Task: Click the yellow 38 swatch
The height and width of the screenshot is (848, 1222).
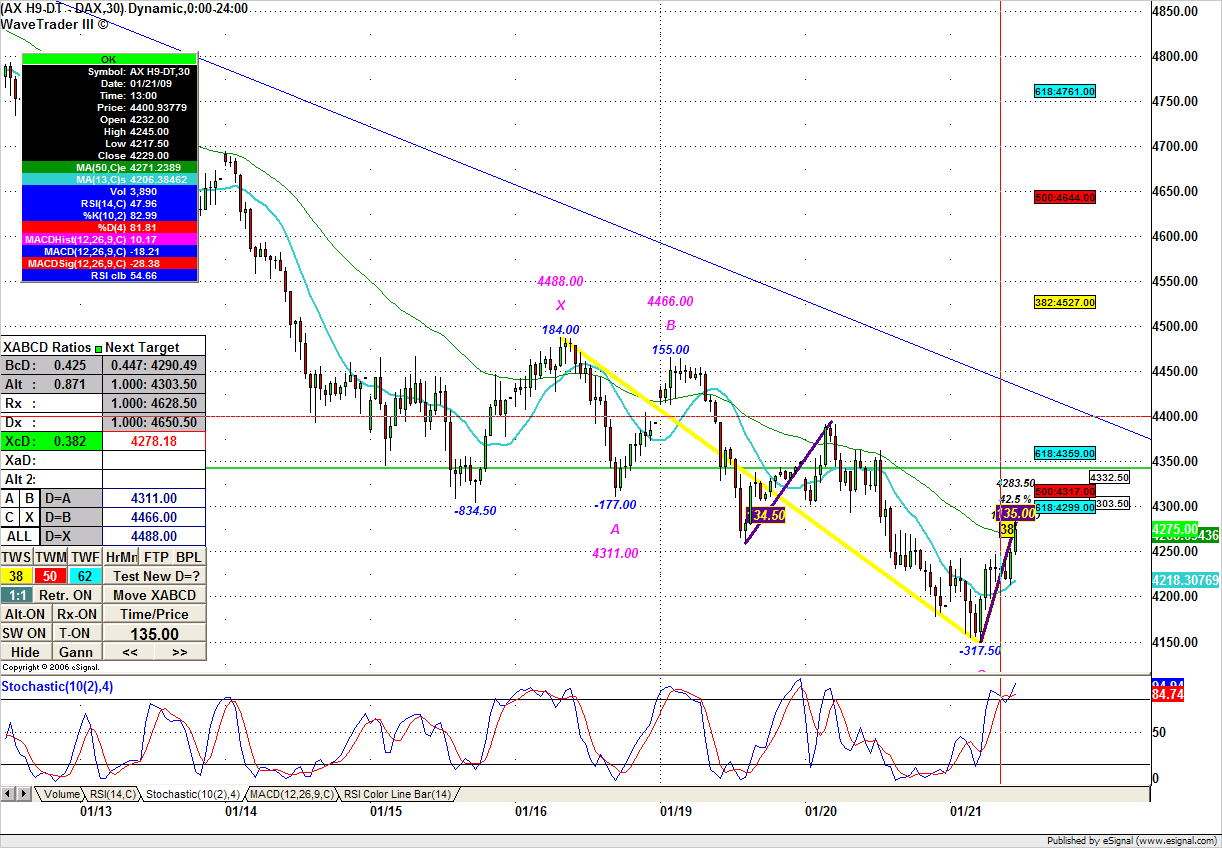Action: [16, 576]
